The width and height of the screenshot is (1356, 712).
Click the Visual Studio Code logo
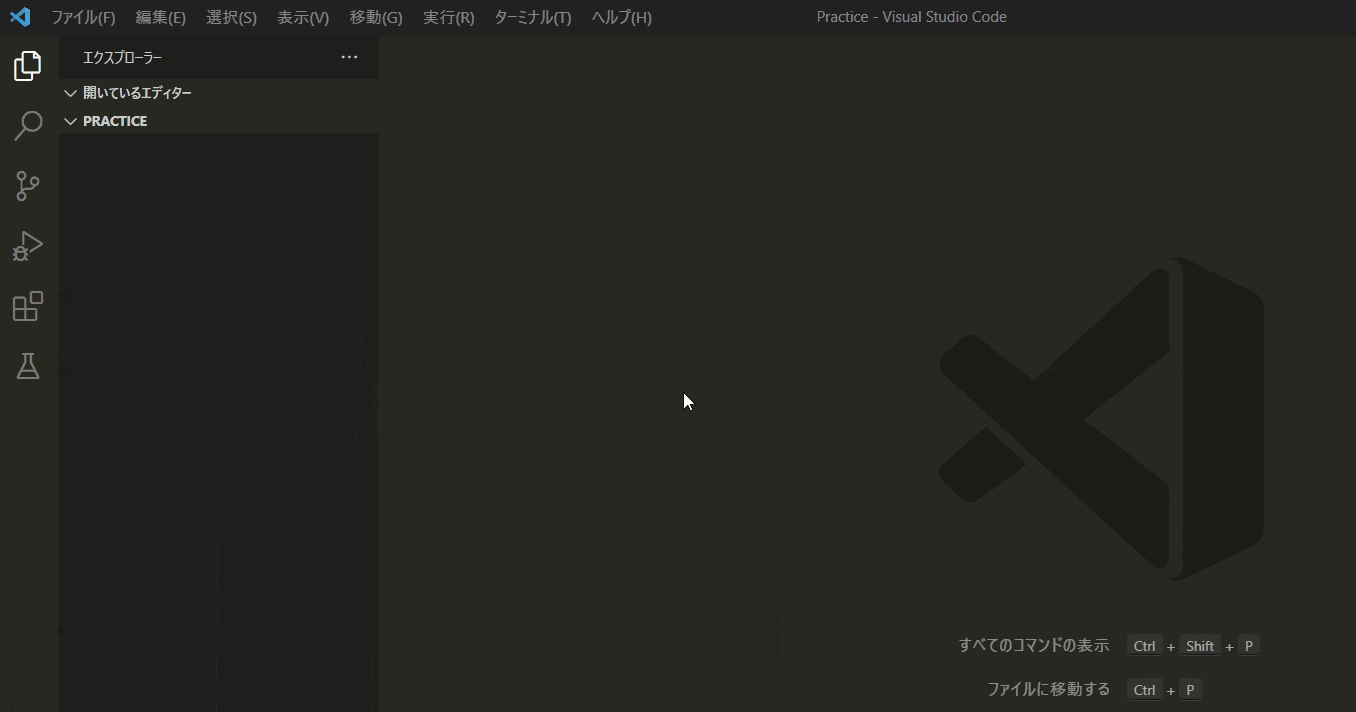click(x=20, y=16)
